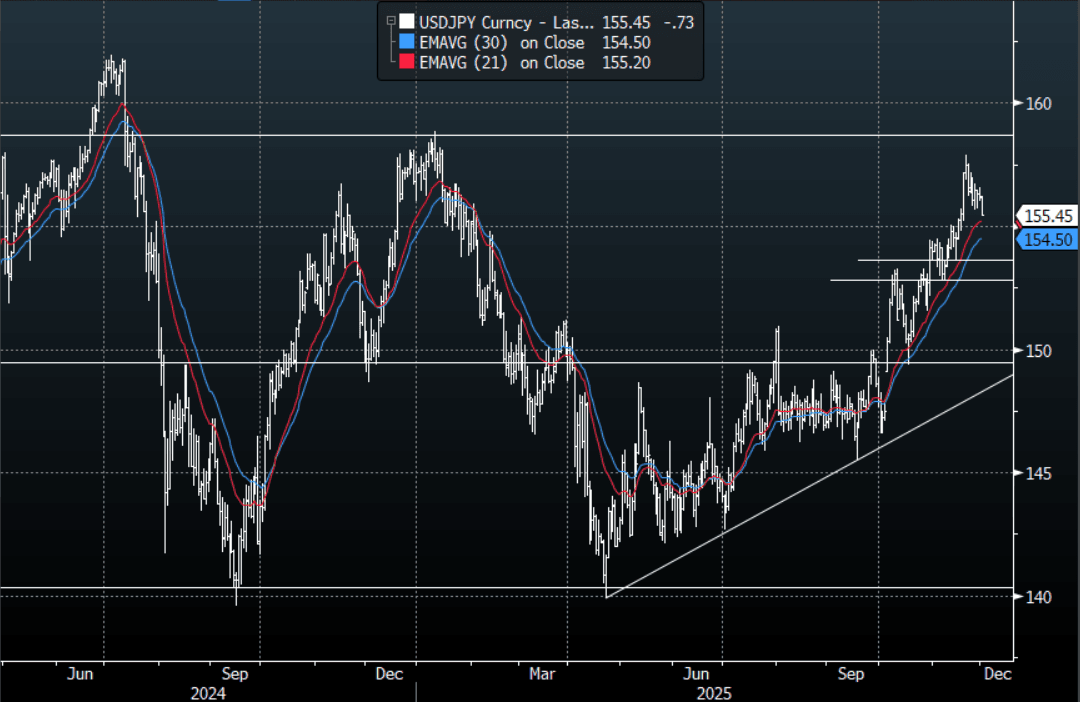Click the blue 154.50 EMA price tag
This screenshot has height=702, width=1080.
click(x=1048, y=239)
